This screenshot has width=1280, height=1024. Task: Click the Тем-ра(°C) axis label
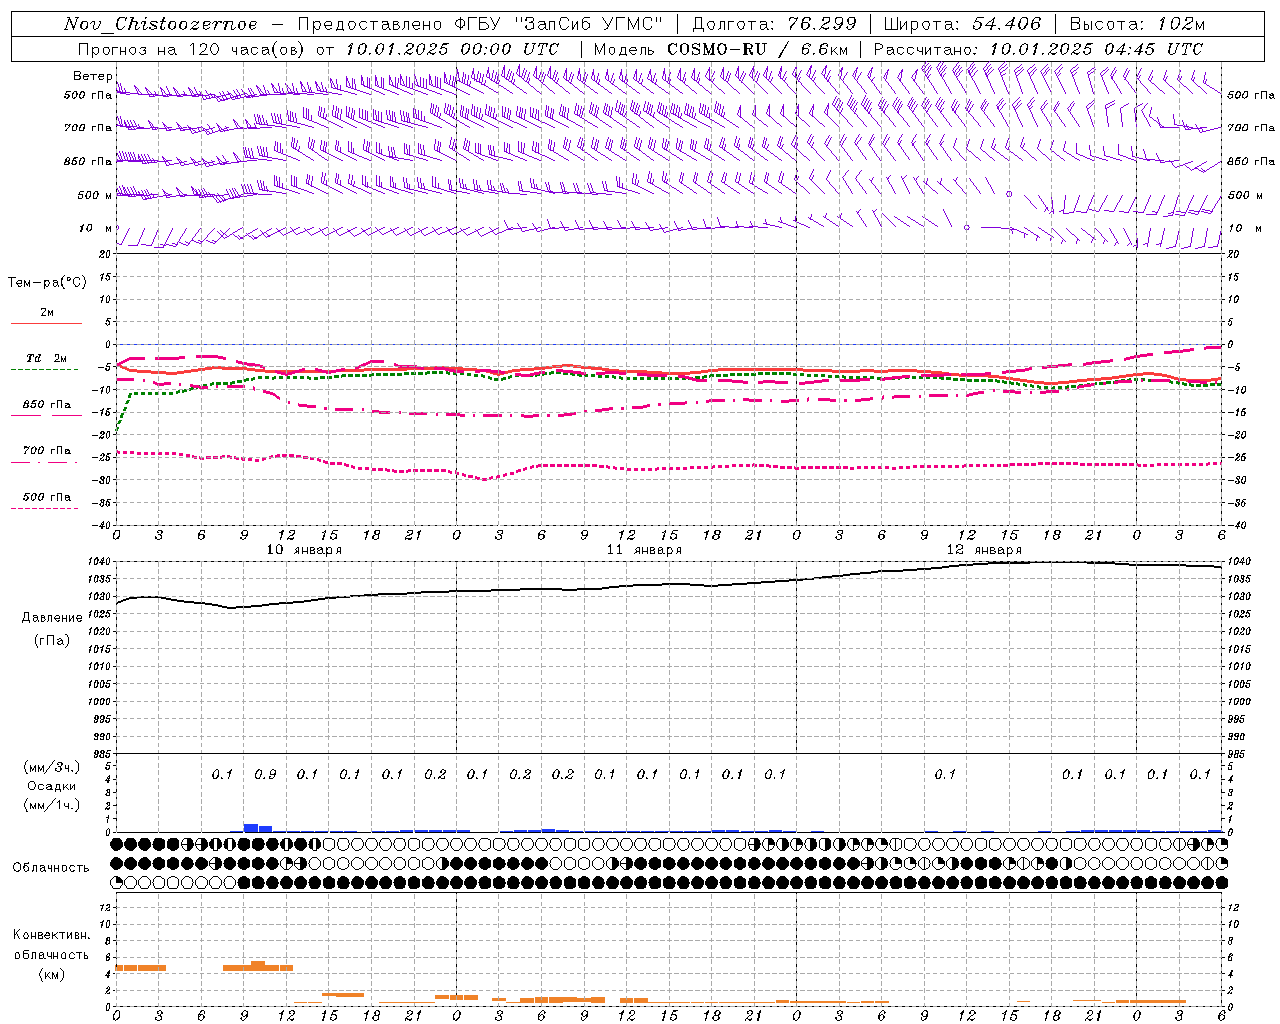tap(47, 283)
